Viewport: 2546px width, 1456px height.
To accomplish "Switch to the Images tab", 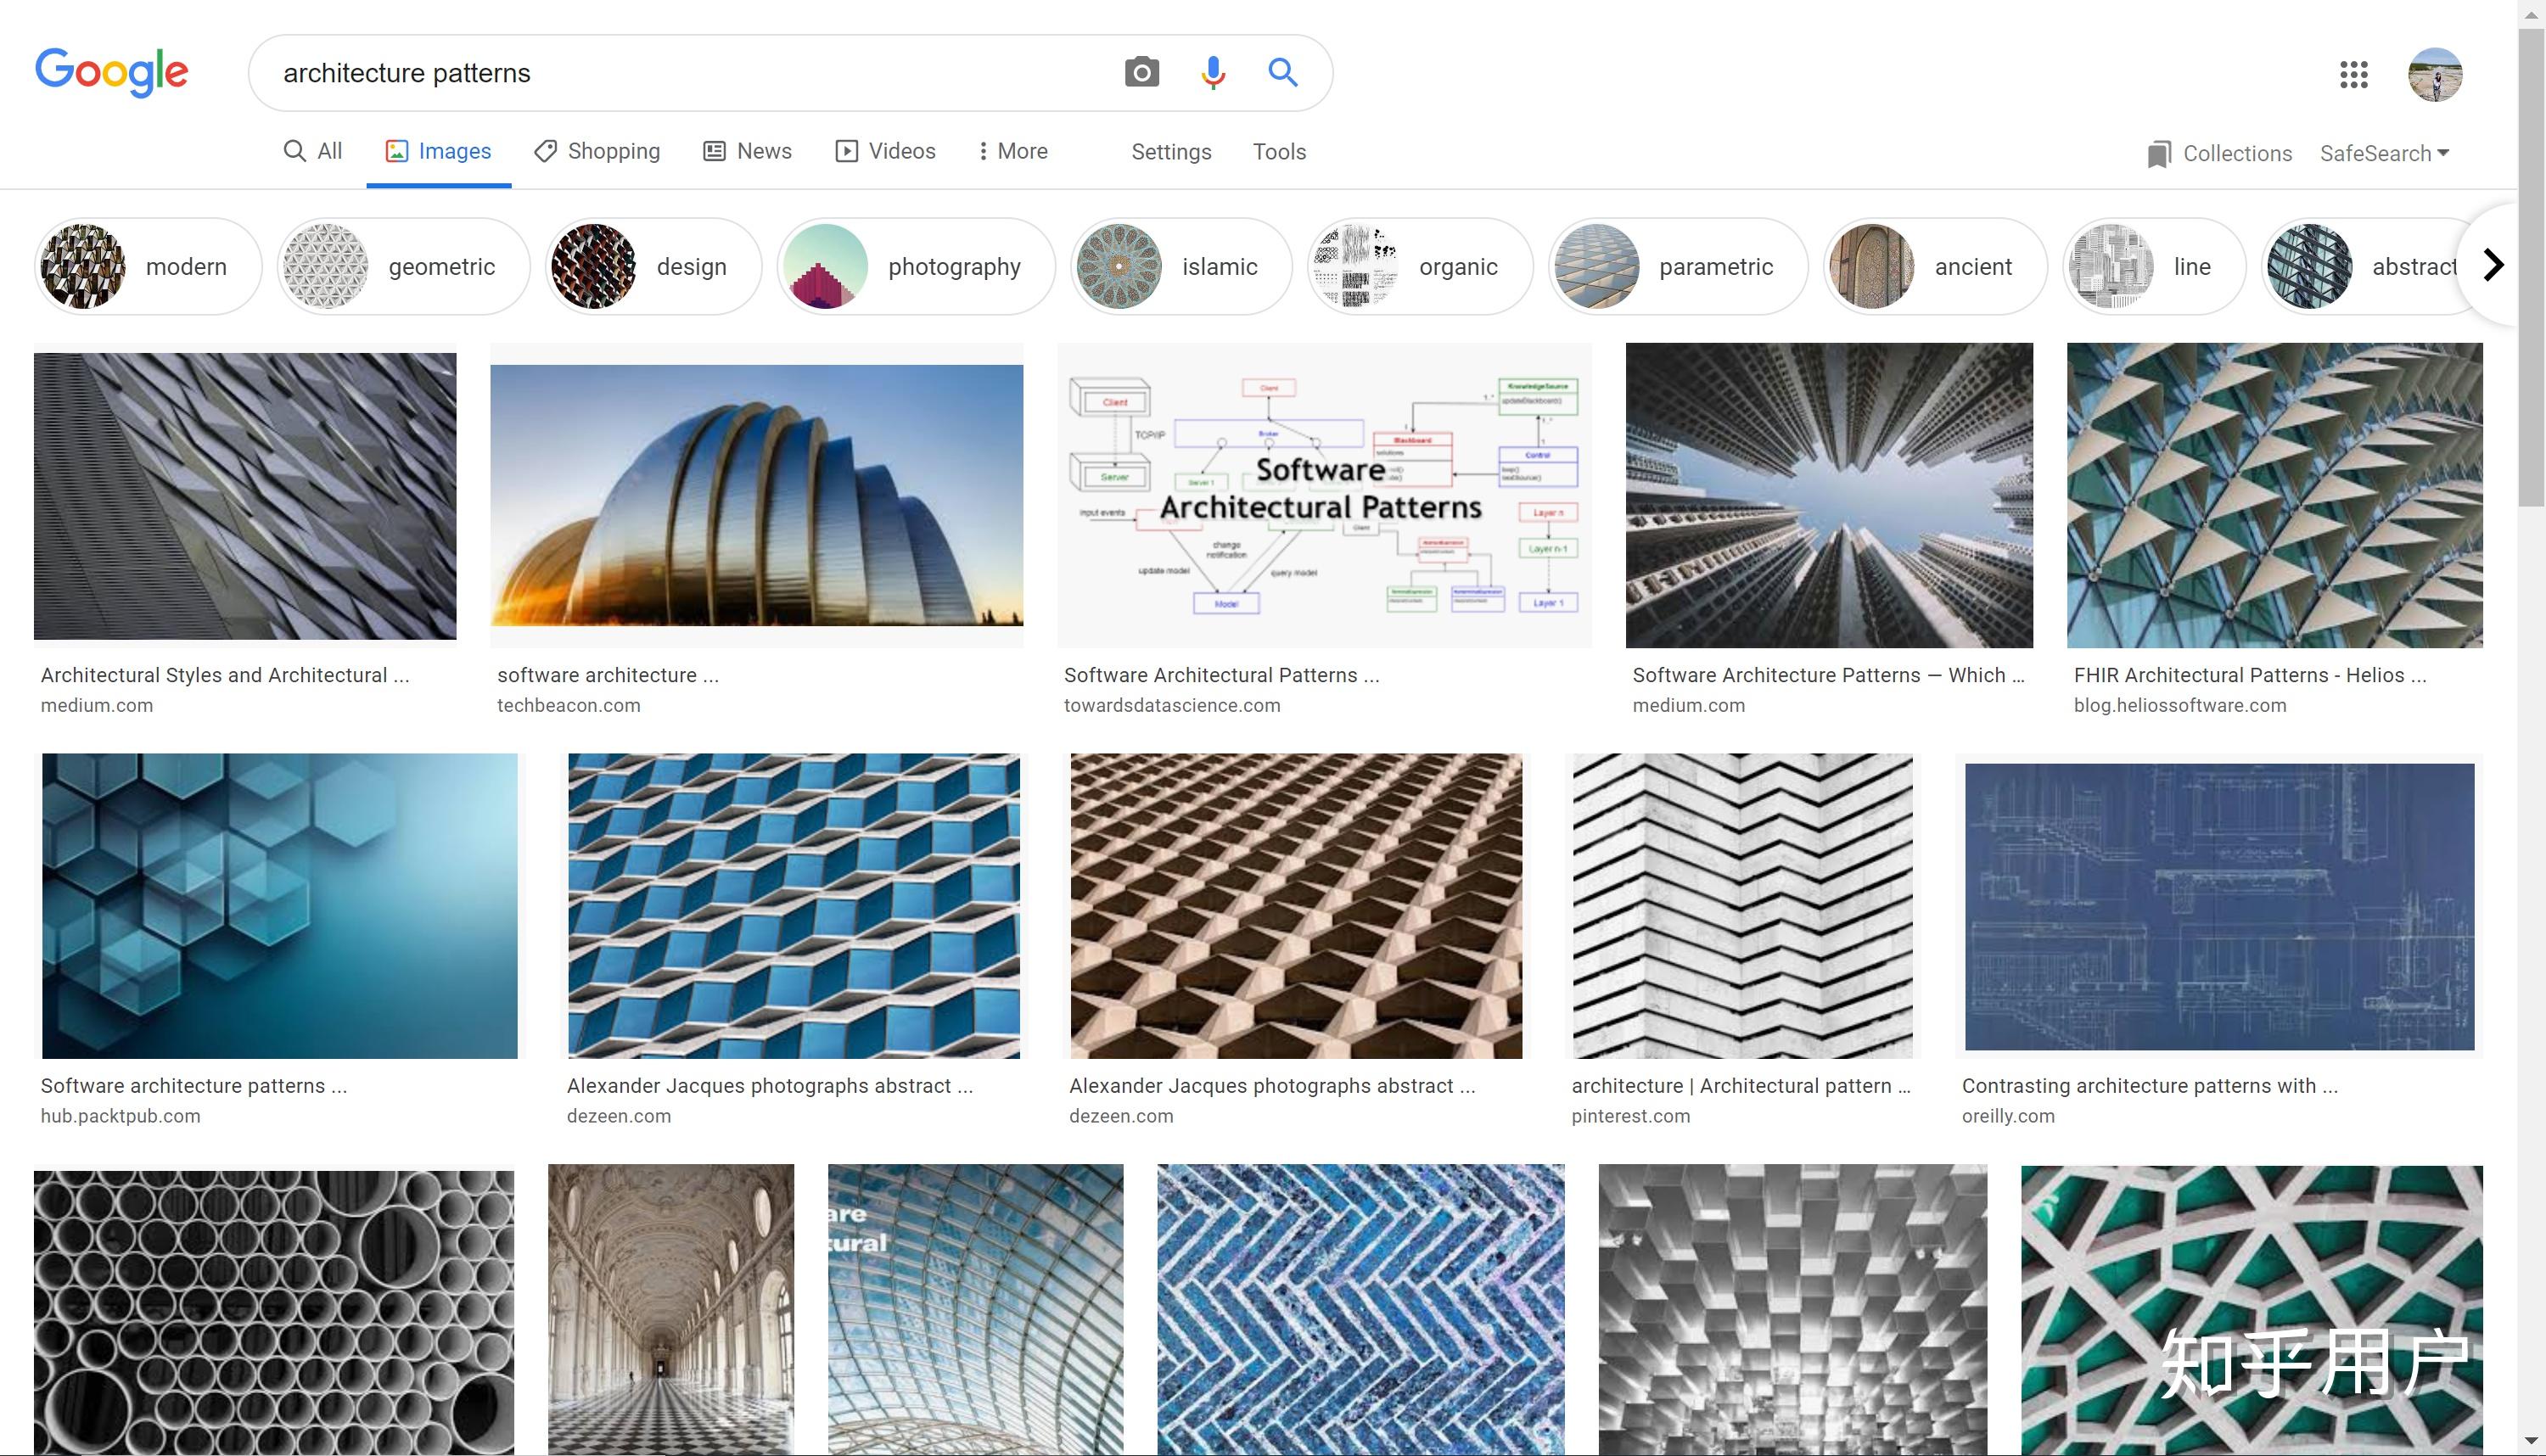I will point(438,150).
